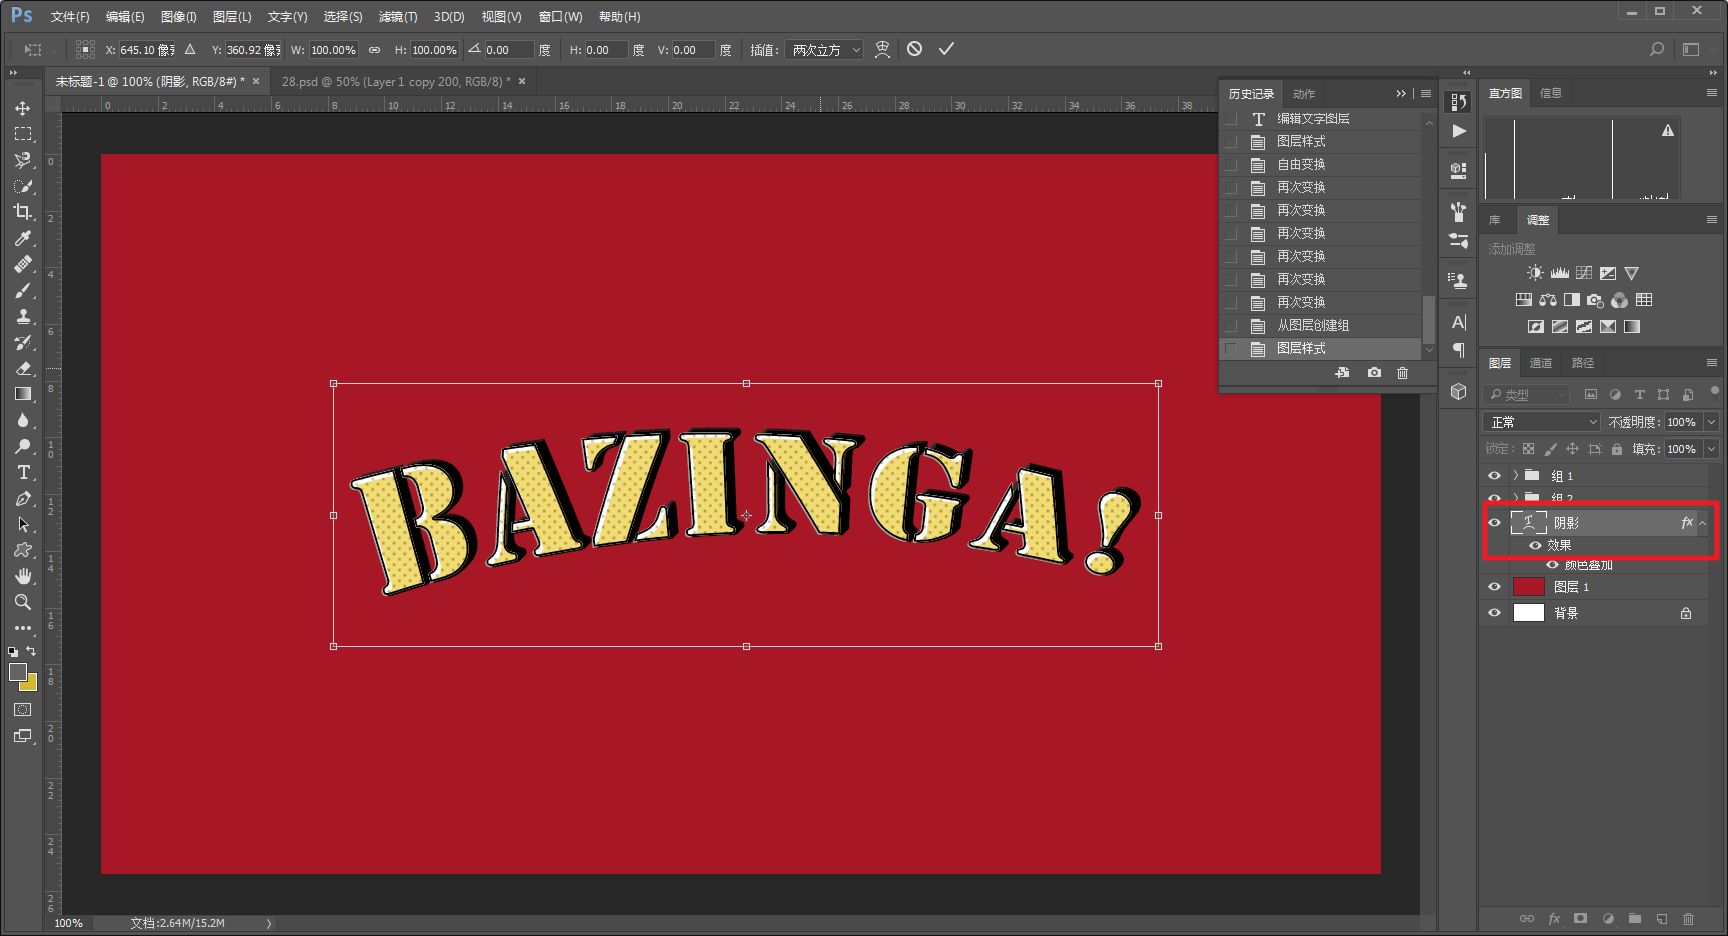Hide the 组 1 group layer

(1494, 476)
